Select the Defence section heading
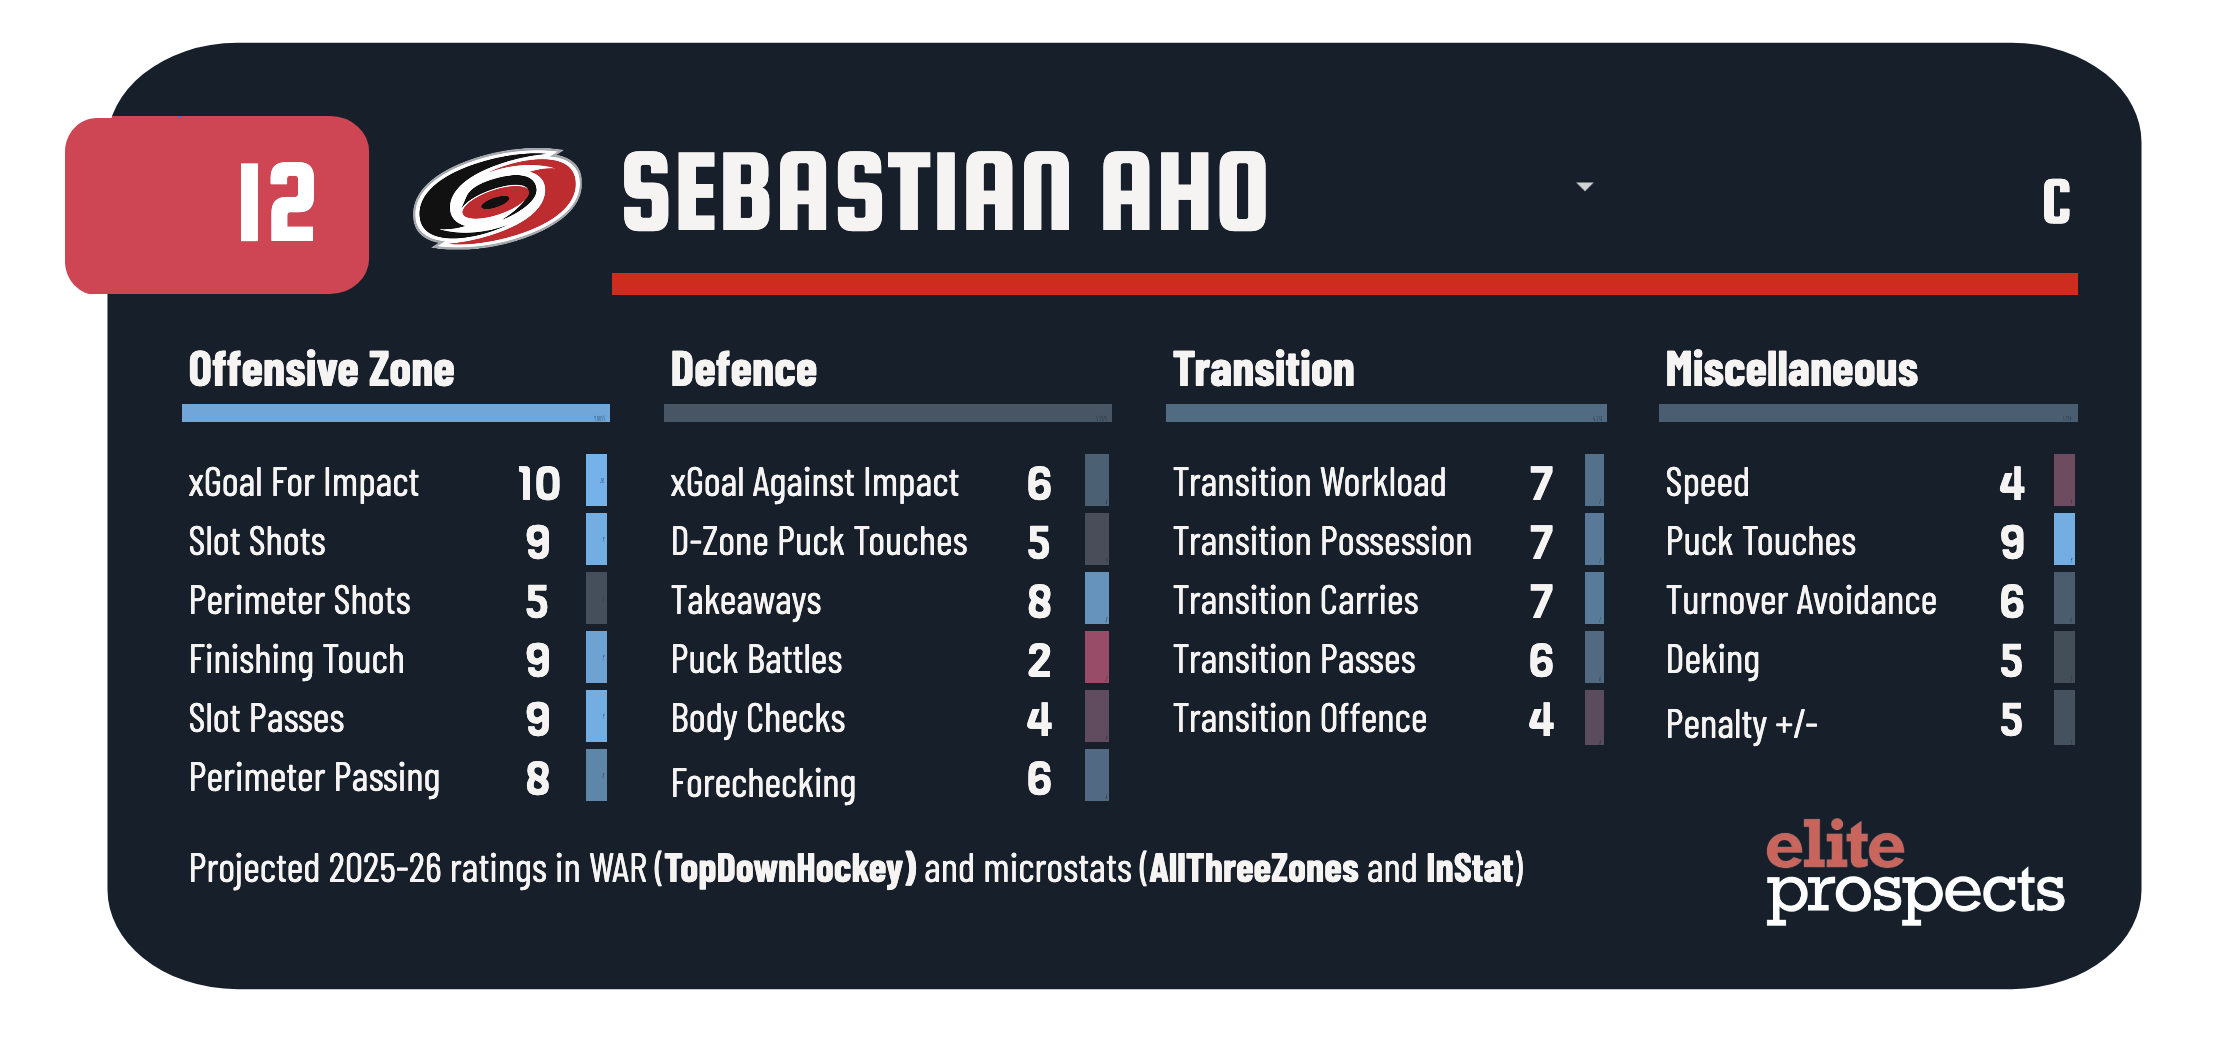Viewport: 2228px width, 1038px height. (x=743, y=370)
